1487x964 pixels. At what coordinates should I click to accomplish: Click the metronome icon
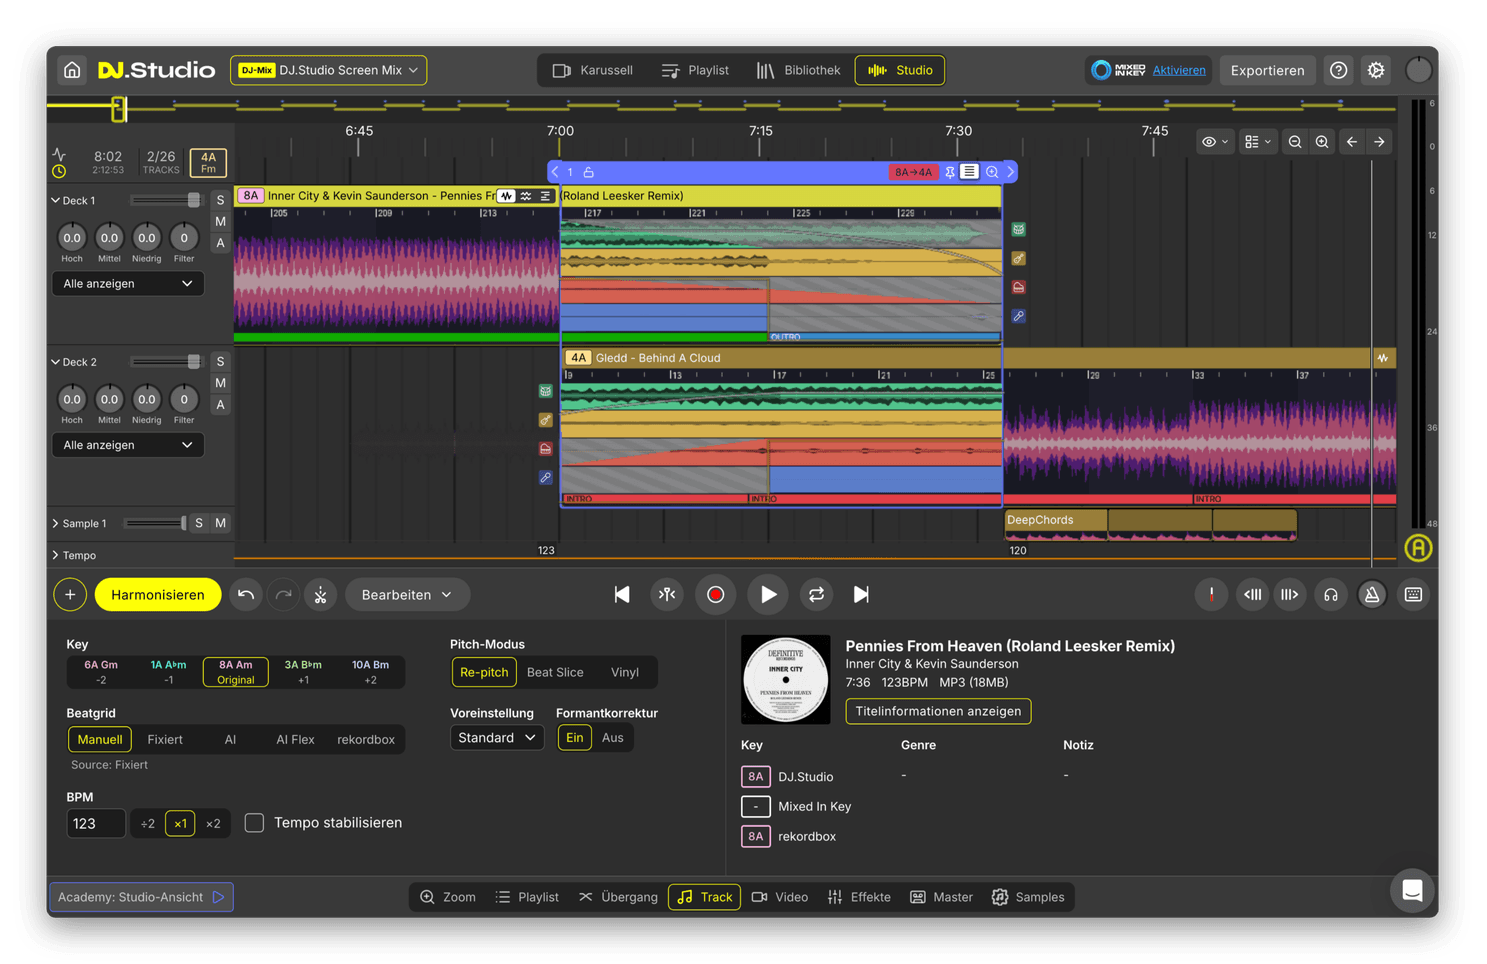tap(1372, 595)
